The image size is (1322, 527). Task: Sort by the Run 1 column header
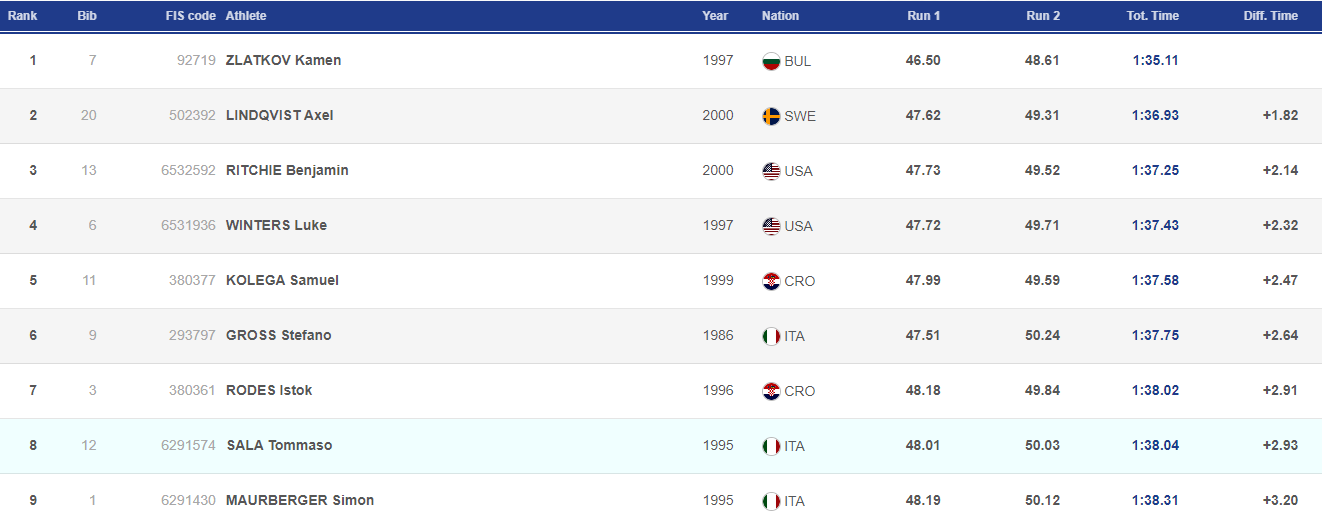click(923, 16)
